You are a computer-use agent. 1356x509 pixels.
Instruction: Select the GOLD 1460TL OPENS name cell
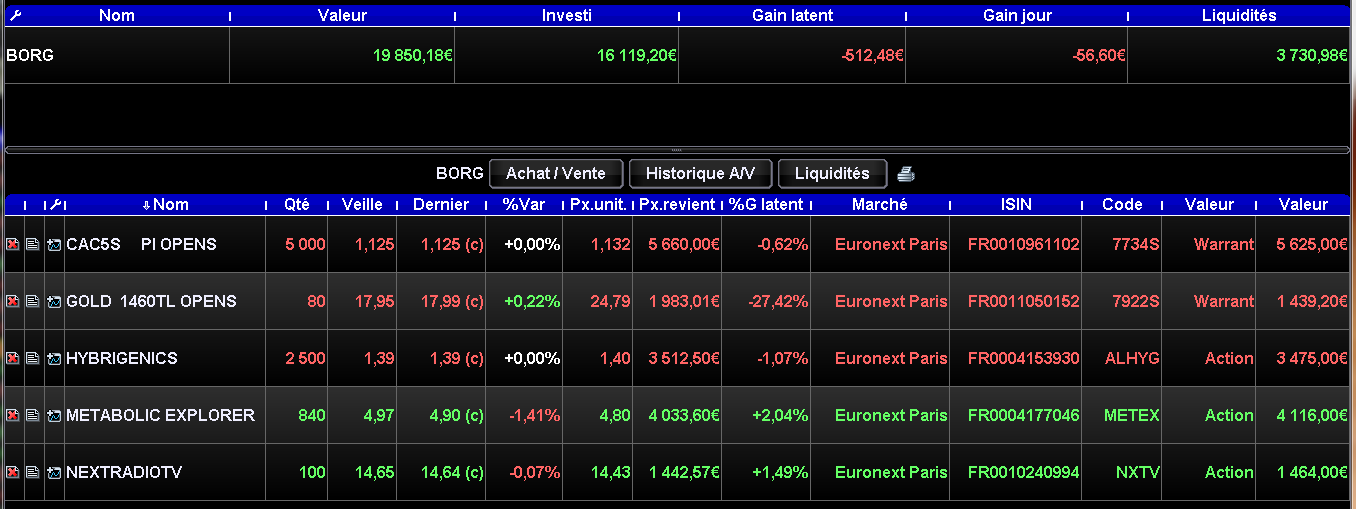(x=165, y=302)
